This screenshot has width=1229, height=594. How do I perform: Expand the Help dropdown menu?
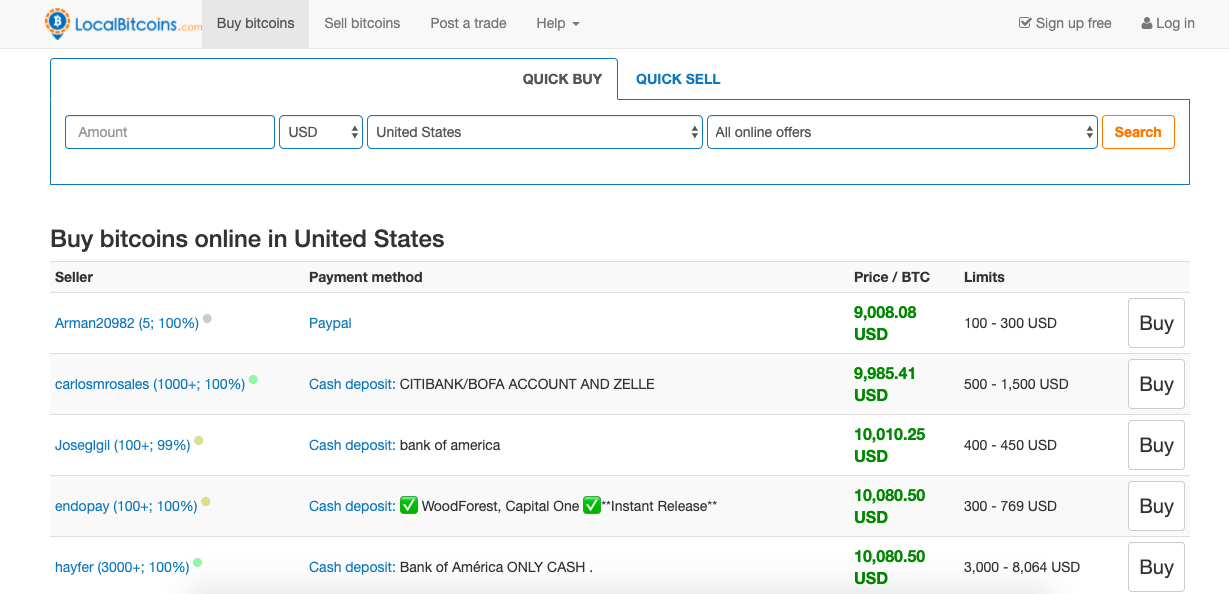[558, 23]
